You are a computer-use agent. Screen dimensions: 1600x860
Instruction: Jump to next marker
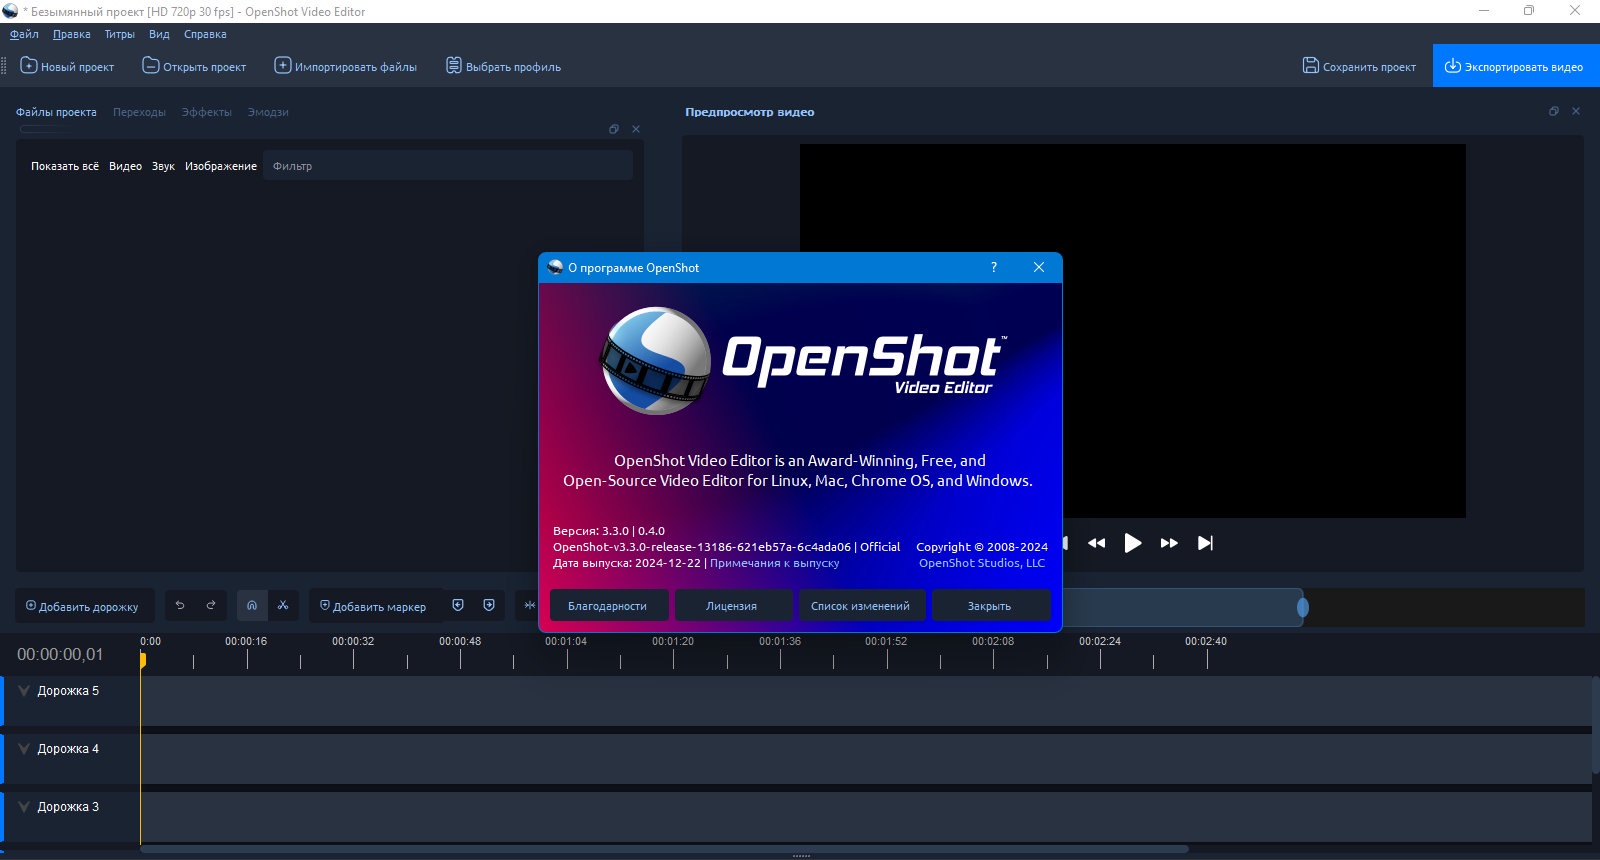(489, 605)
